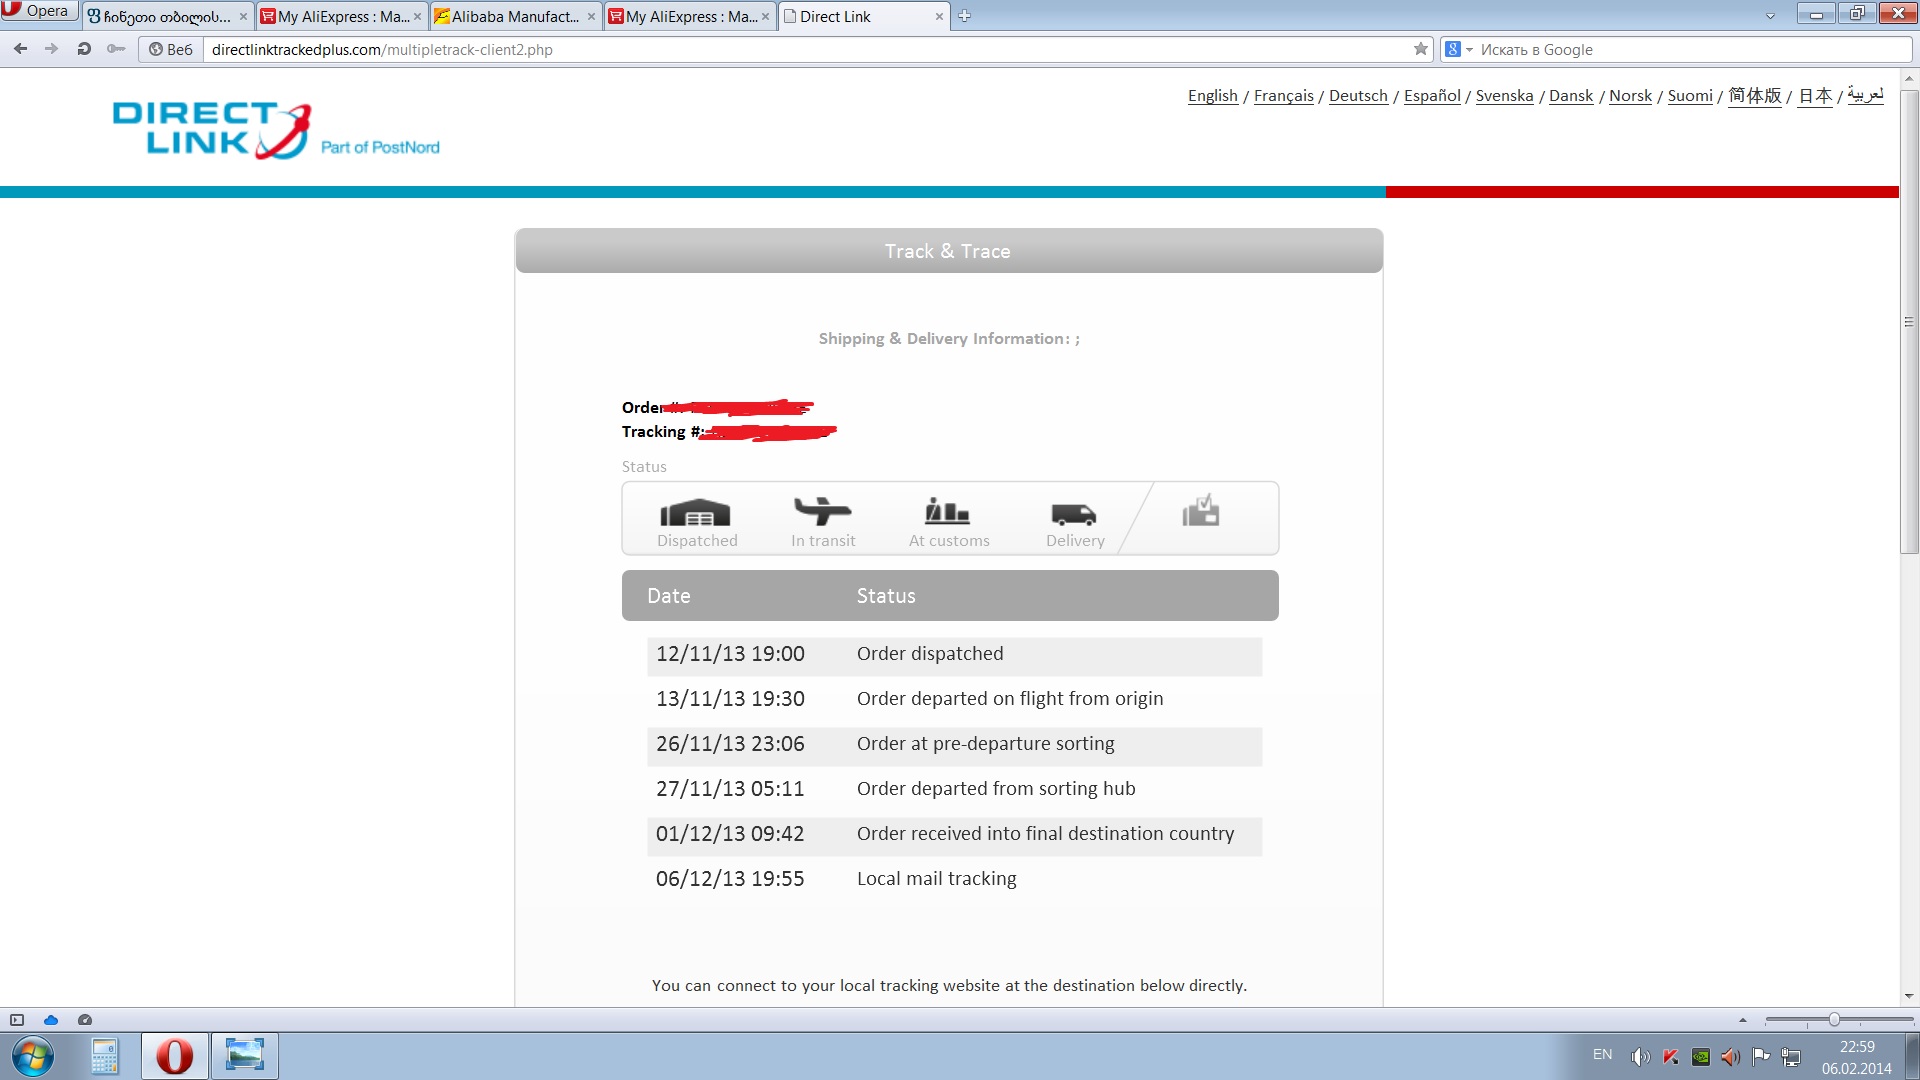Expand the Google search engine dropdown

(x=1469, y=50)
